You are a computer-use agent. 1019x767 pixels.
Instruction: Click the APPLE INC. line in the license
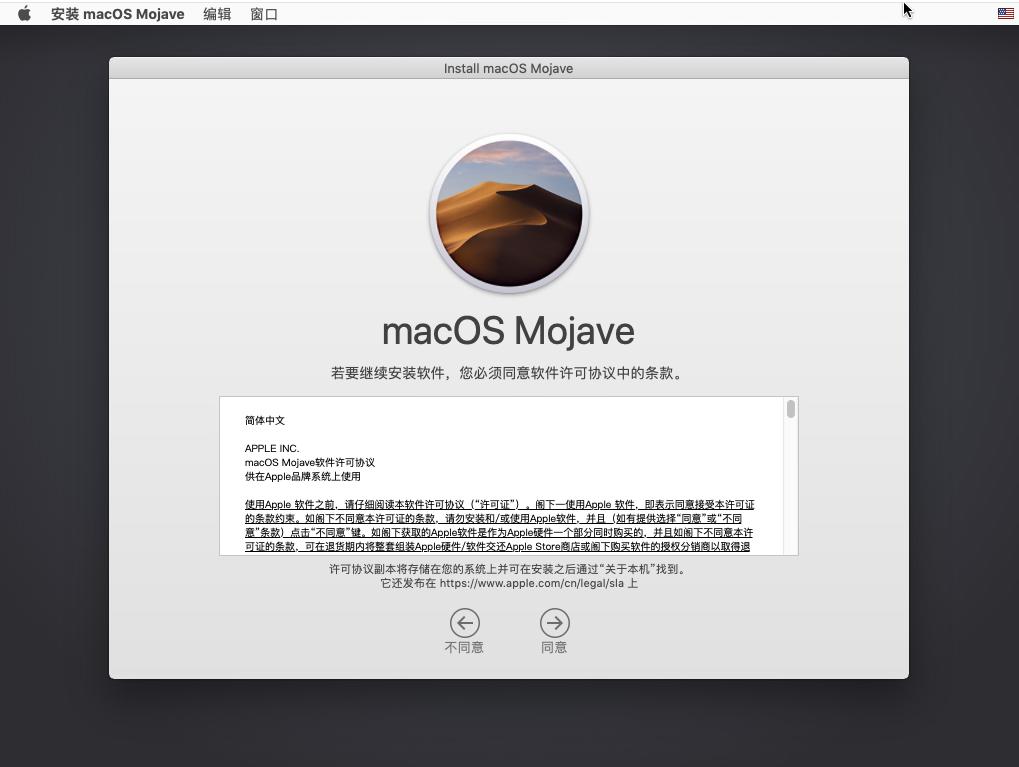tap(269, 449)
